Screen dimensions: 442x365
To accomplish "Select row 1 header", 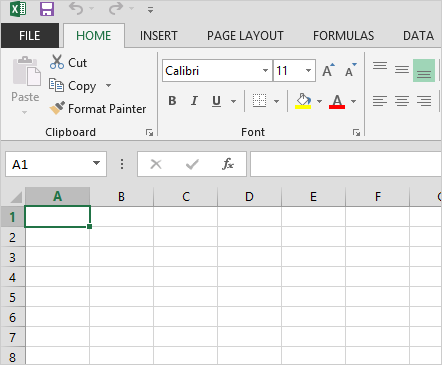I will pos(13,217).
